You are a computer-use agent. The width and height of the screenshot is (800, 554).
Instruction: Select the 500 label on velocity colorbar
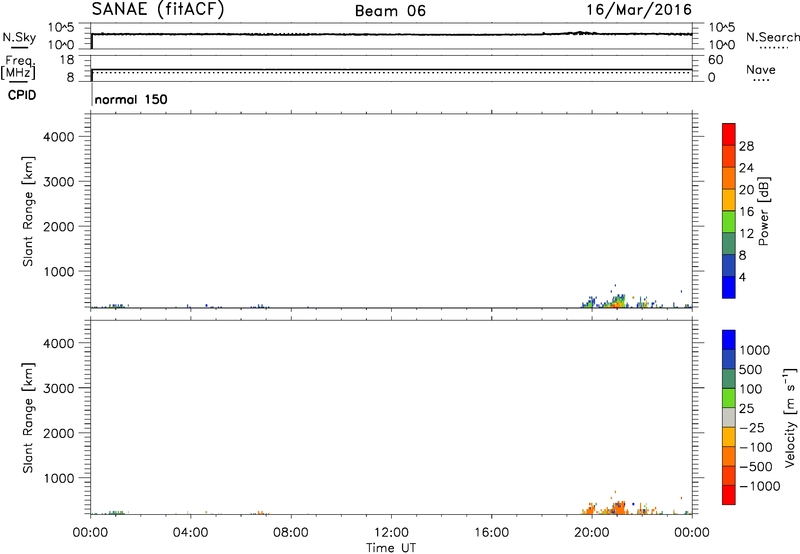click(x=750, y=370)
